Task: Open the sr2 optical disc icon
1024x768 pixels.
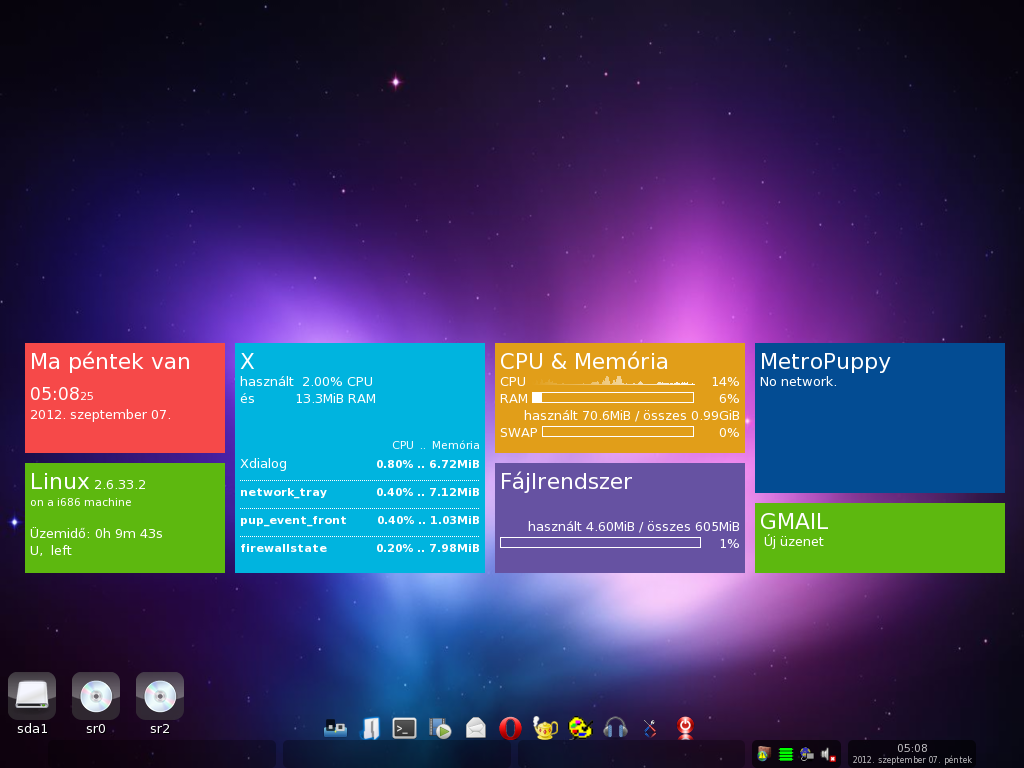Action: pos(160,696)
